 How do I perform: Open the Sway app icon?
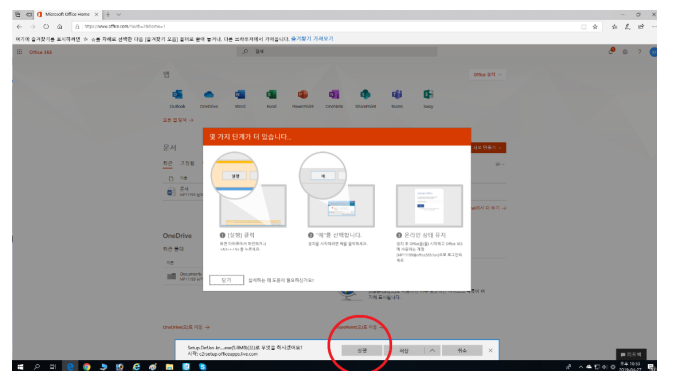coord(428,95)
